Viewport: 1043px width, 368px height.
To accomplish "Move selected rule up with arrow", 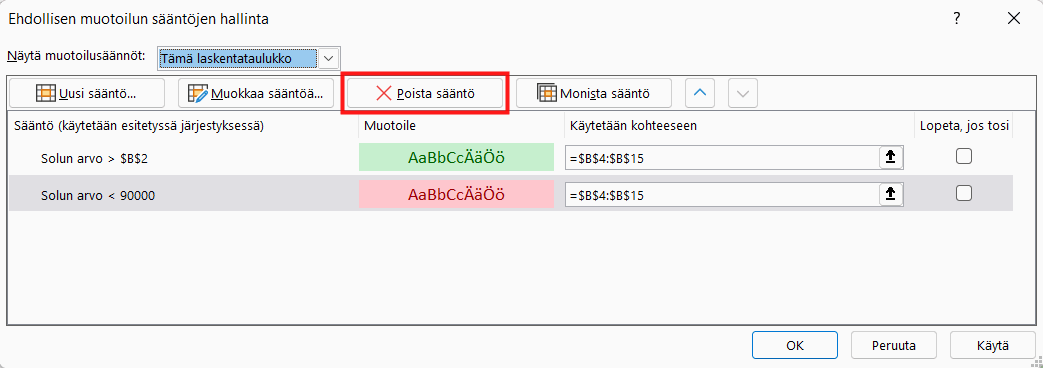I will click(x=699, y=94).
